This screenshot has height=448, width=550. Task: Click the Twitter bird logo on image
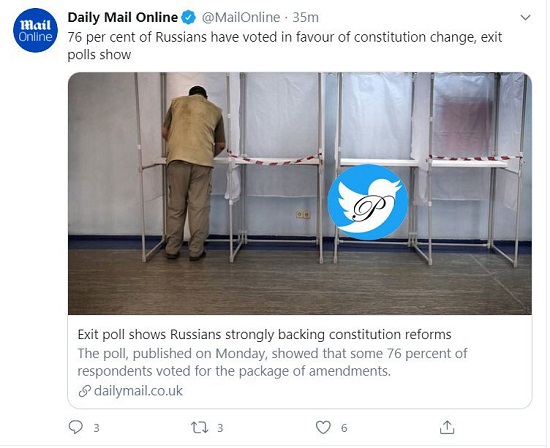368,202
